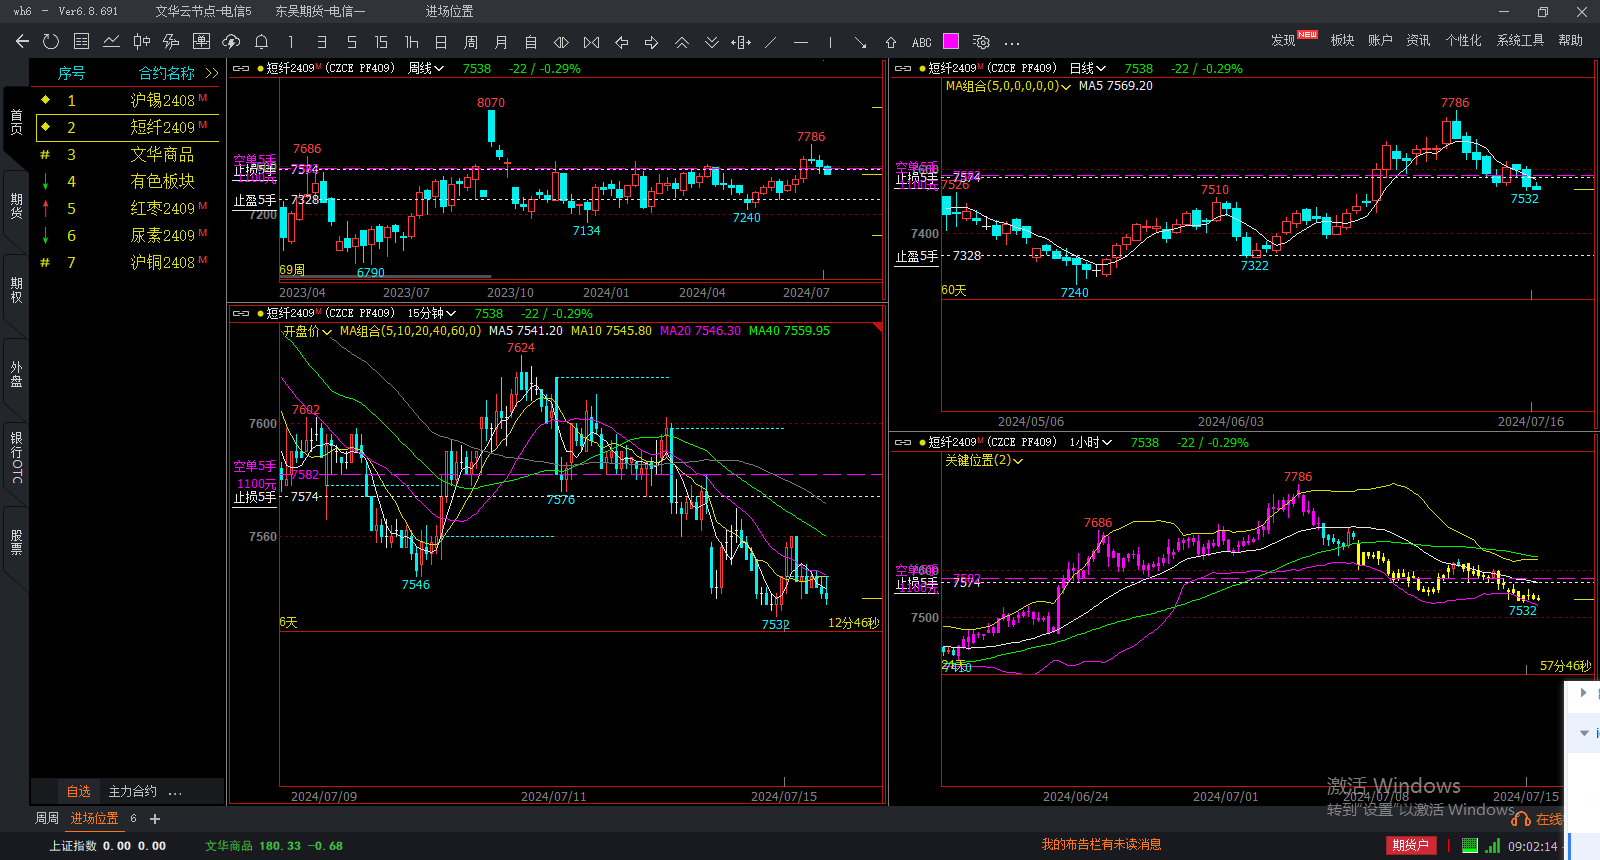This screenshot has width=1600, height=860.
Task: Select the vertical line drawing tool
Action: click(x=830, y=42)
